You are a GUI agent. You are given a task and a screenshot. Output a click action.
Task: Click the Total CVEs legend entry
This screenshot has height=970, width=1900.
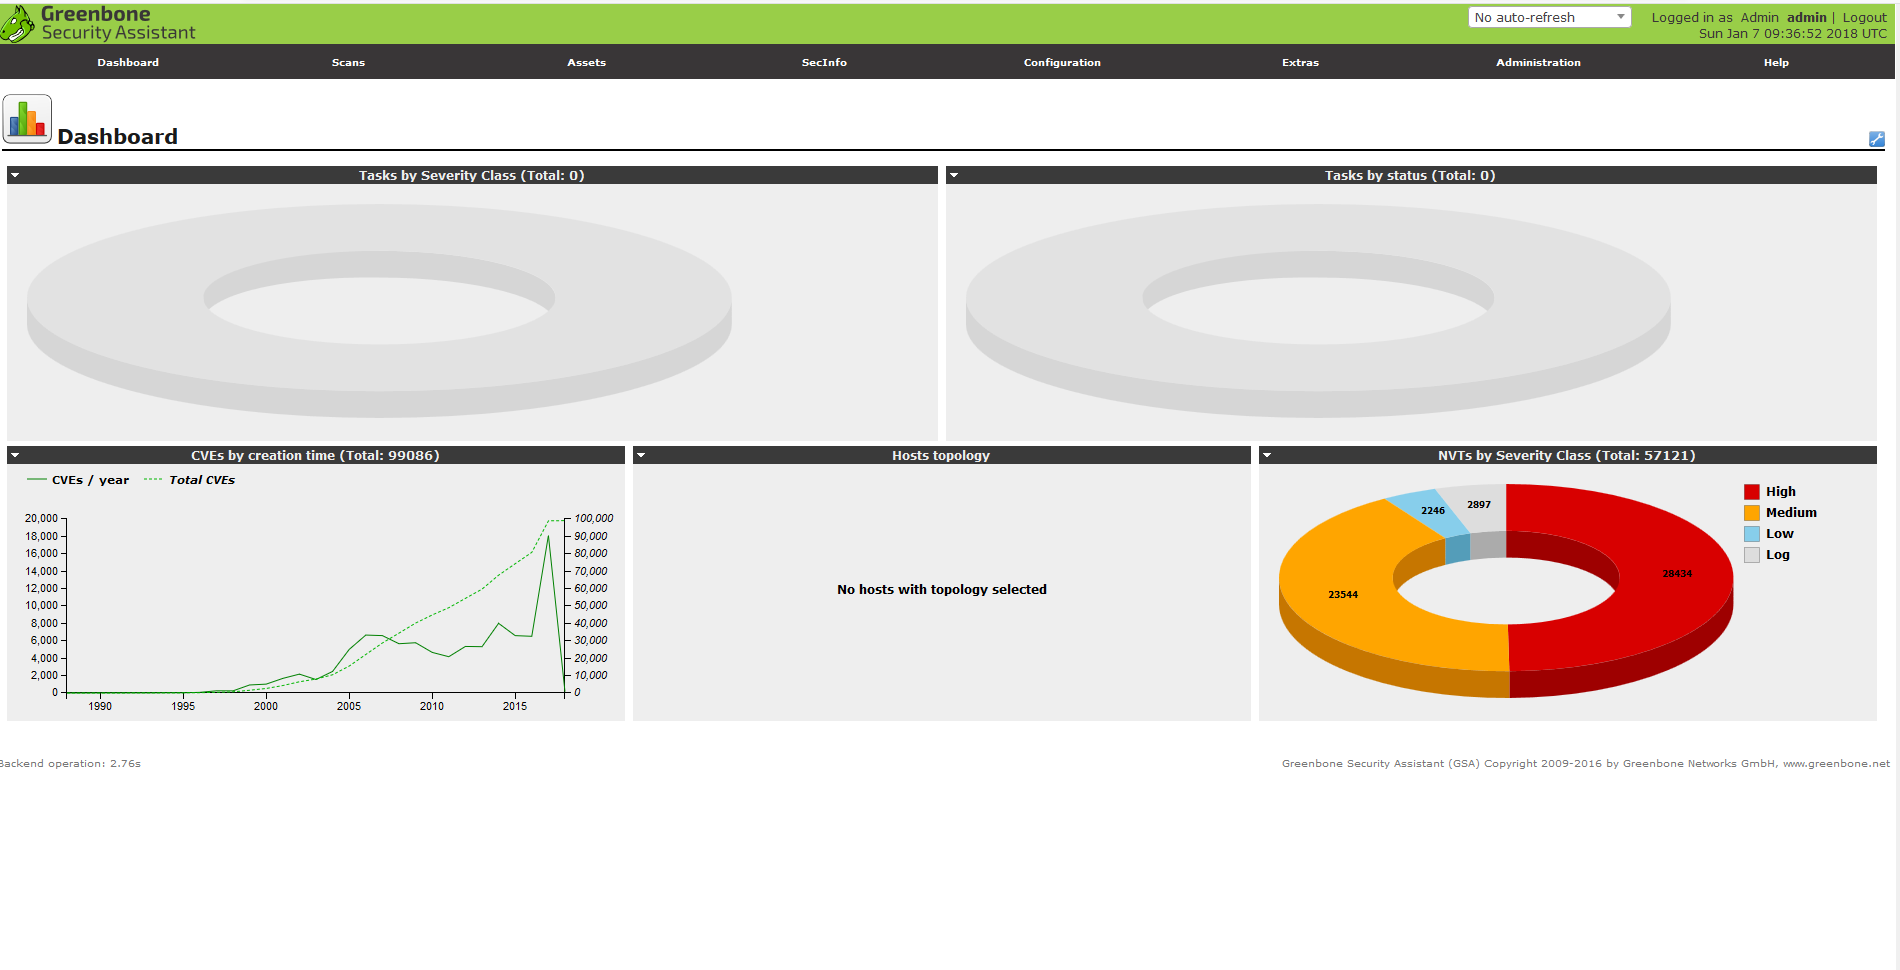189,480
